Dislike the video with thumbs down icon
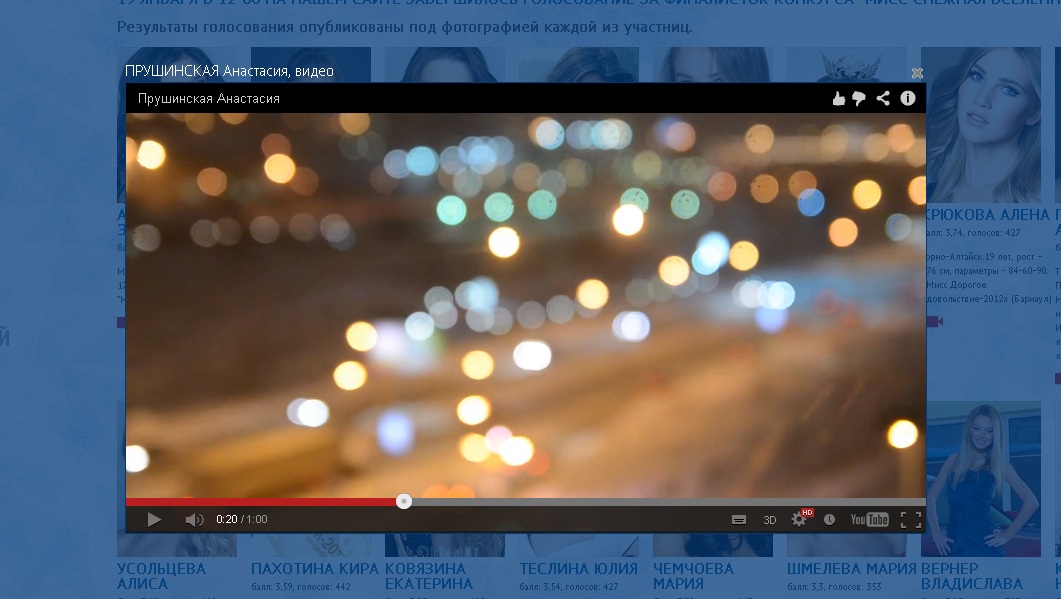 [x=859, y=99]
